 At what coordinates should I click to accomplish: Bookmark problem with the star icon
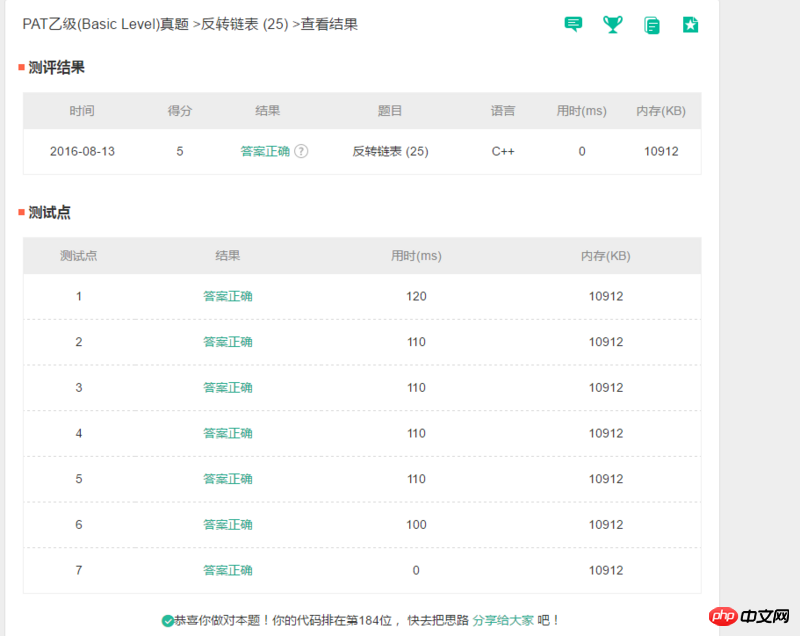click(x=690, y=24)
